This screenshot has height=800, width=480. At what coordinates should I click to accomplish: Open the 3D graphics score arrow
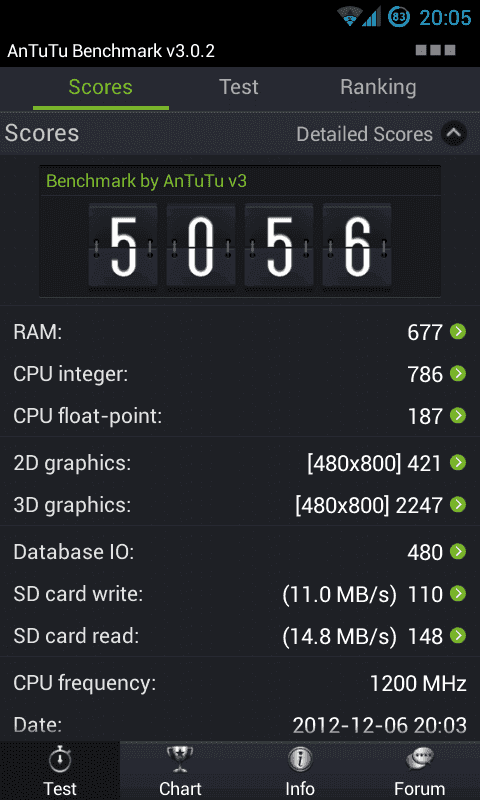pyautogui.click(x=458, y=505)
